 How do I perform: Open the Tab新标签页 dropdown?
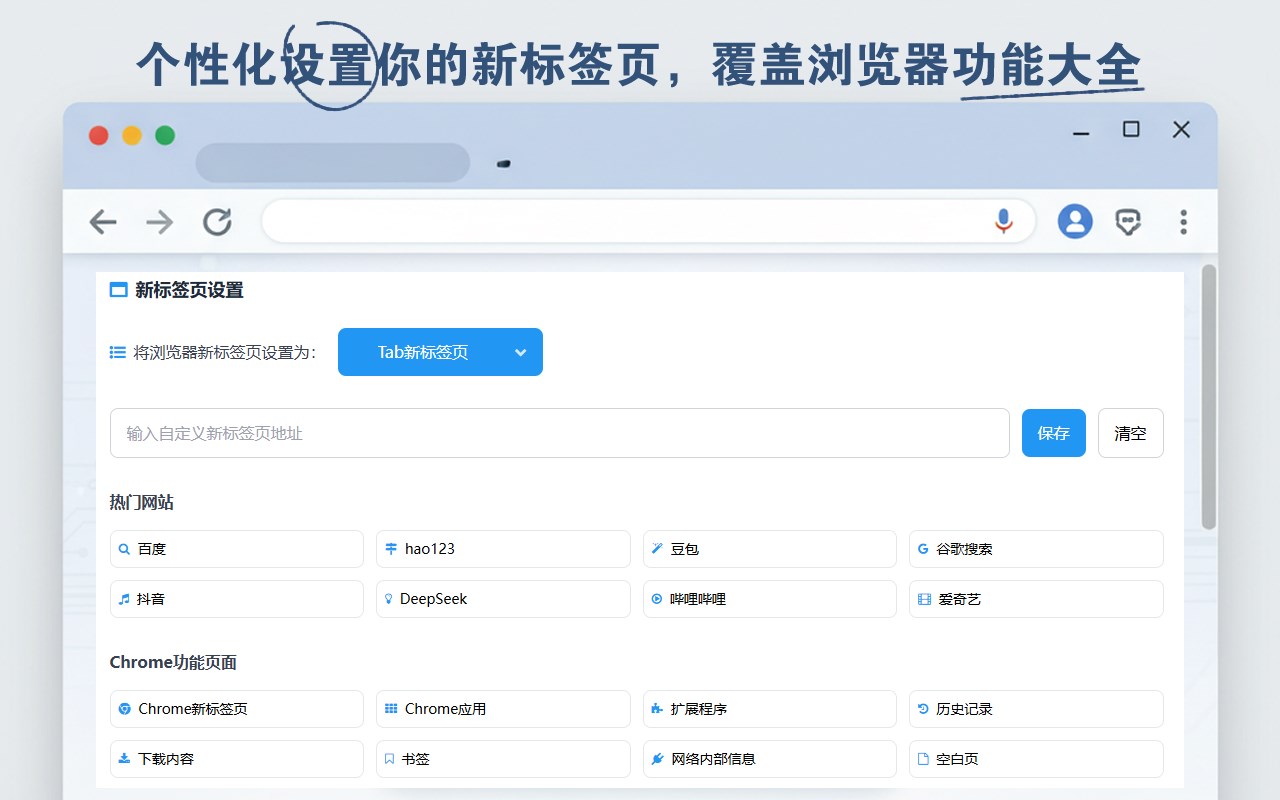[440, 352]
